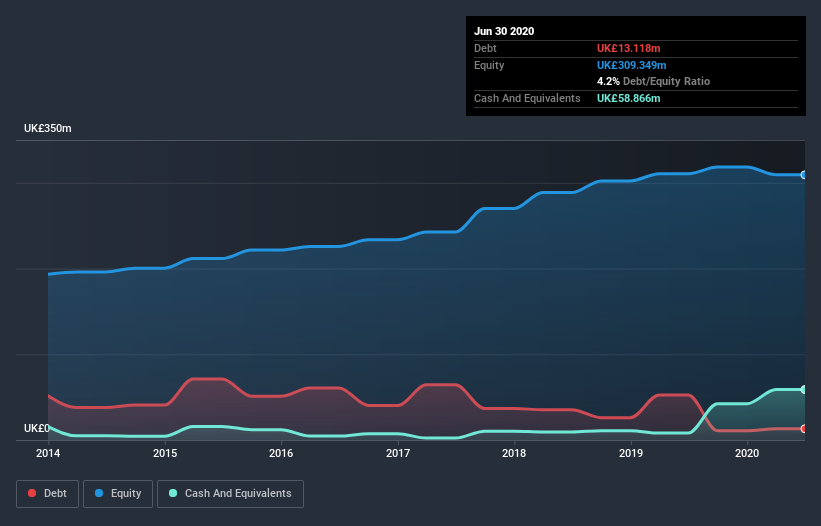Toggle the Debt series legend button
Image resolution: width=821 pixels, height=526 pixels.
click(48, 494)
